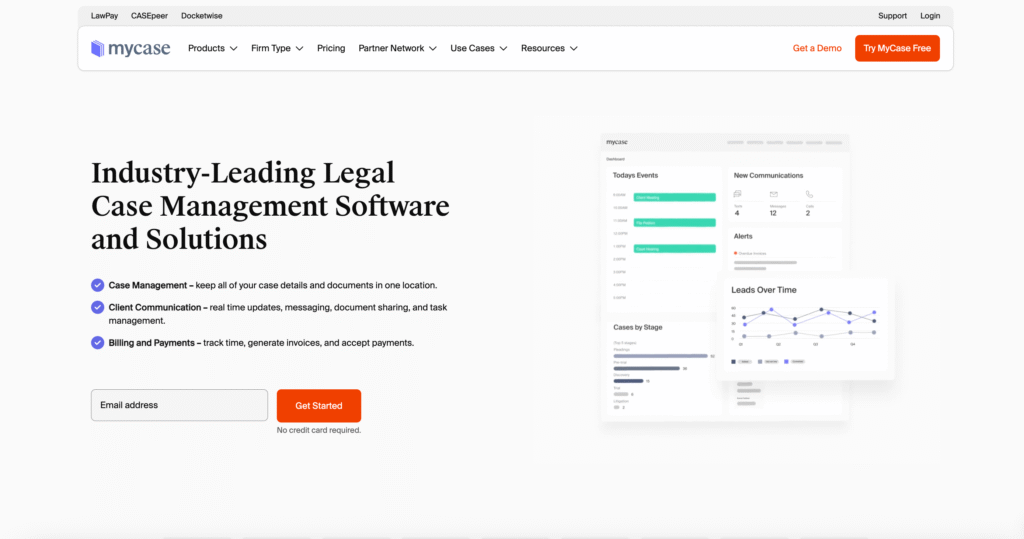Click the Login link
Screen dimensions: 1024x539
tap(930, 16)
